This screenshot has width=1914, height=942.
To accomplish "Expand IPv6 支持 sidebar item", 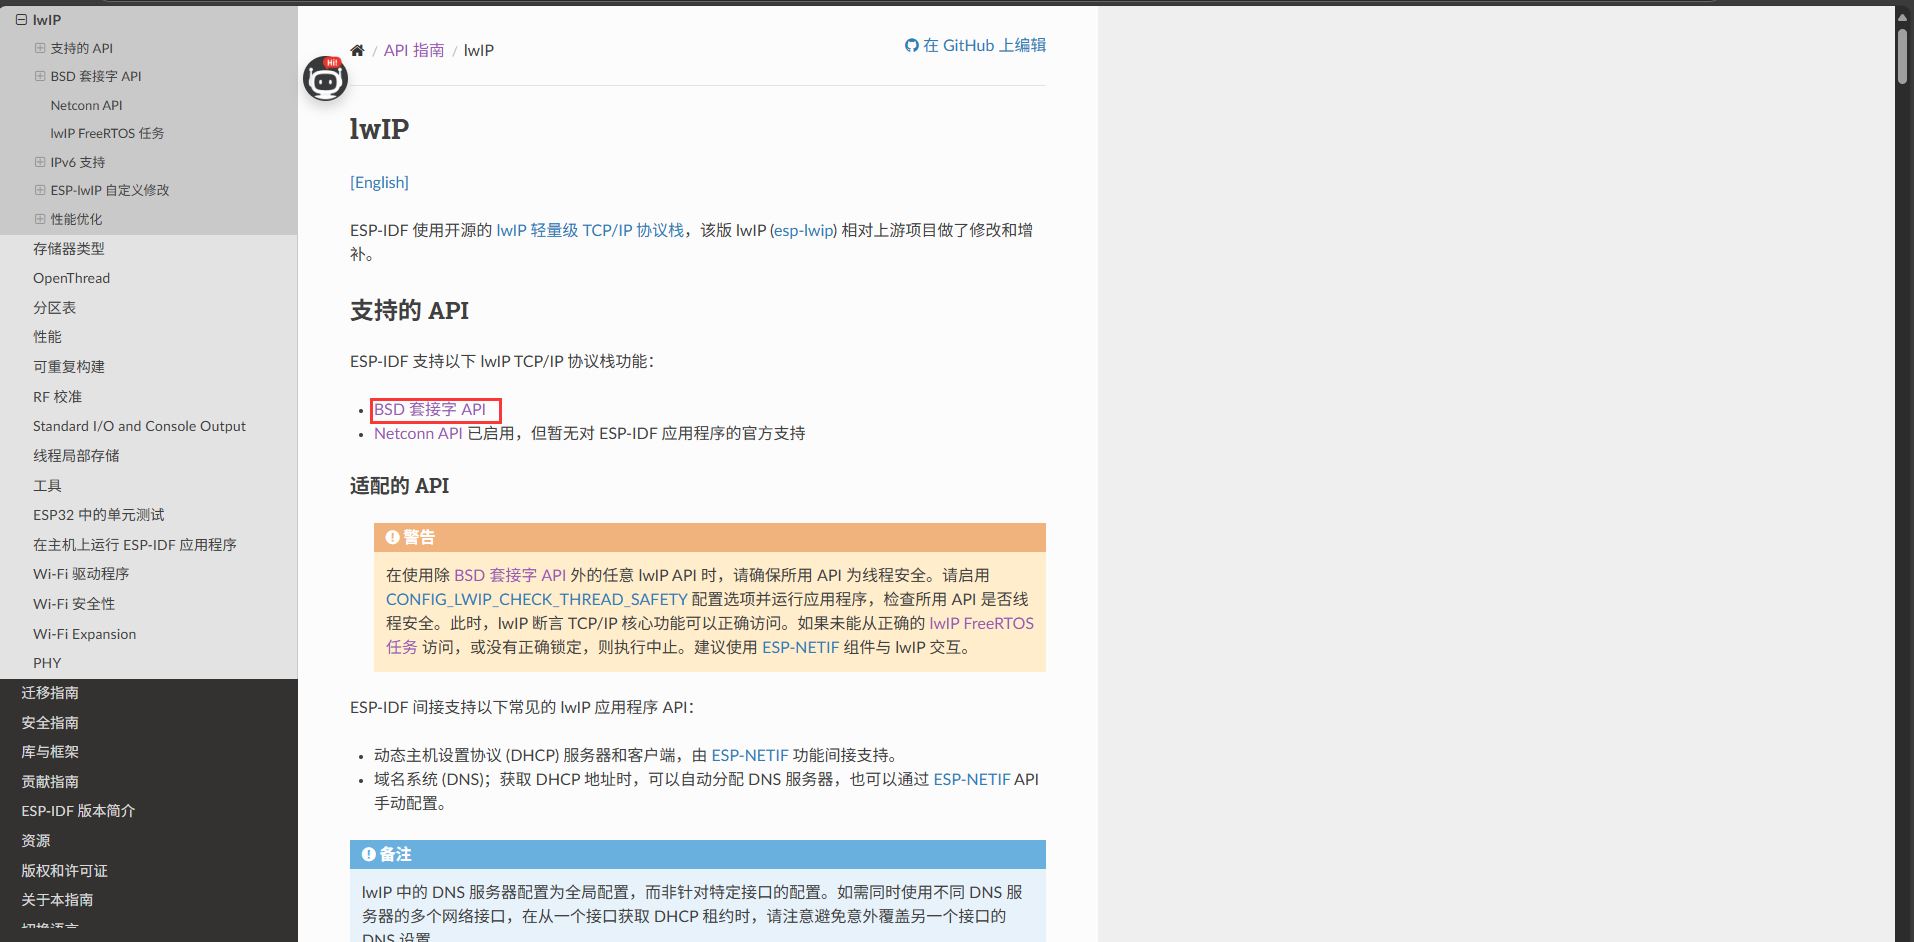I will [40, 162].
